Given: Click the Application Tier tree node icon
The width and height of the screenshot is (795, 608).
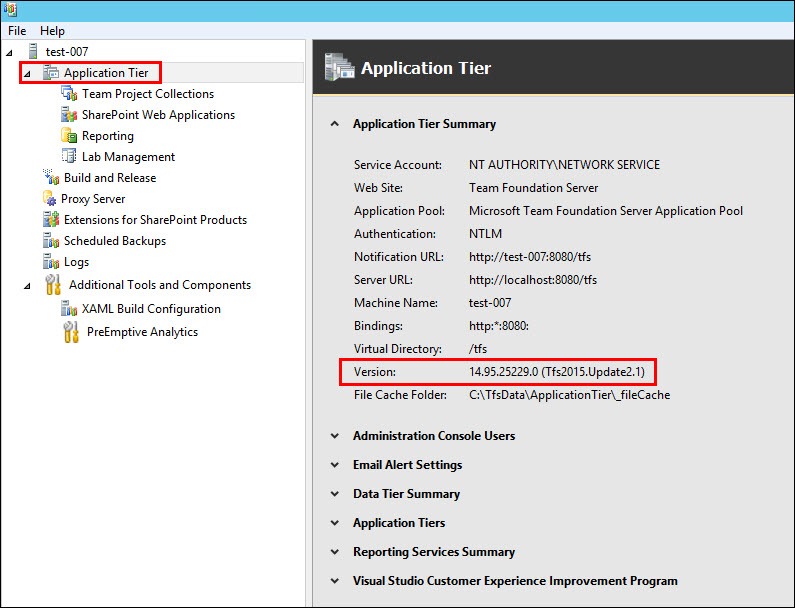Looking at the screenshot, I should click(x=51, y=73).
